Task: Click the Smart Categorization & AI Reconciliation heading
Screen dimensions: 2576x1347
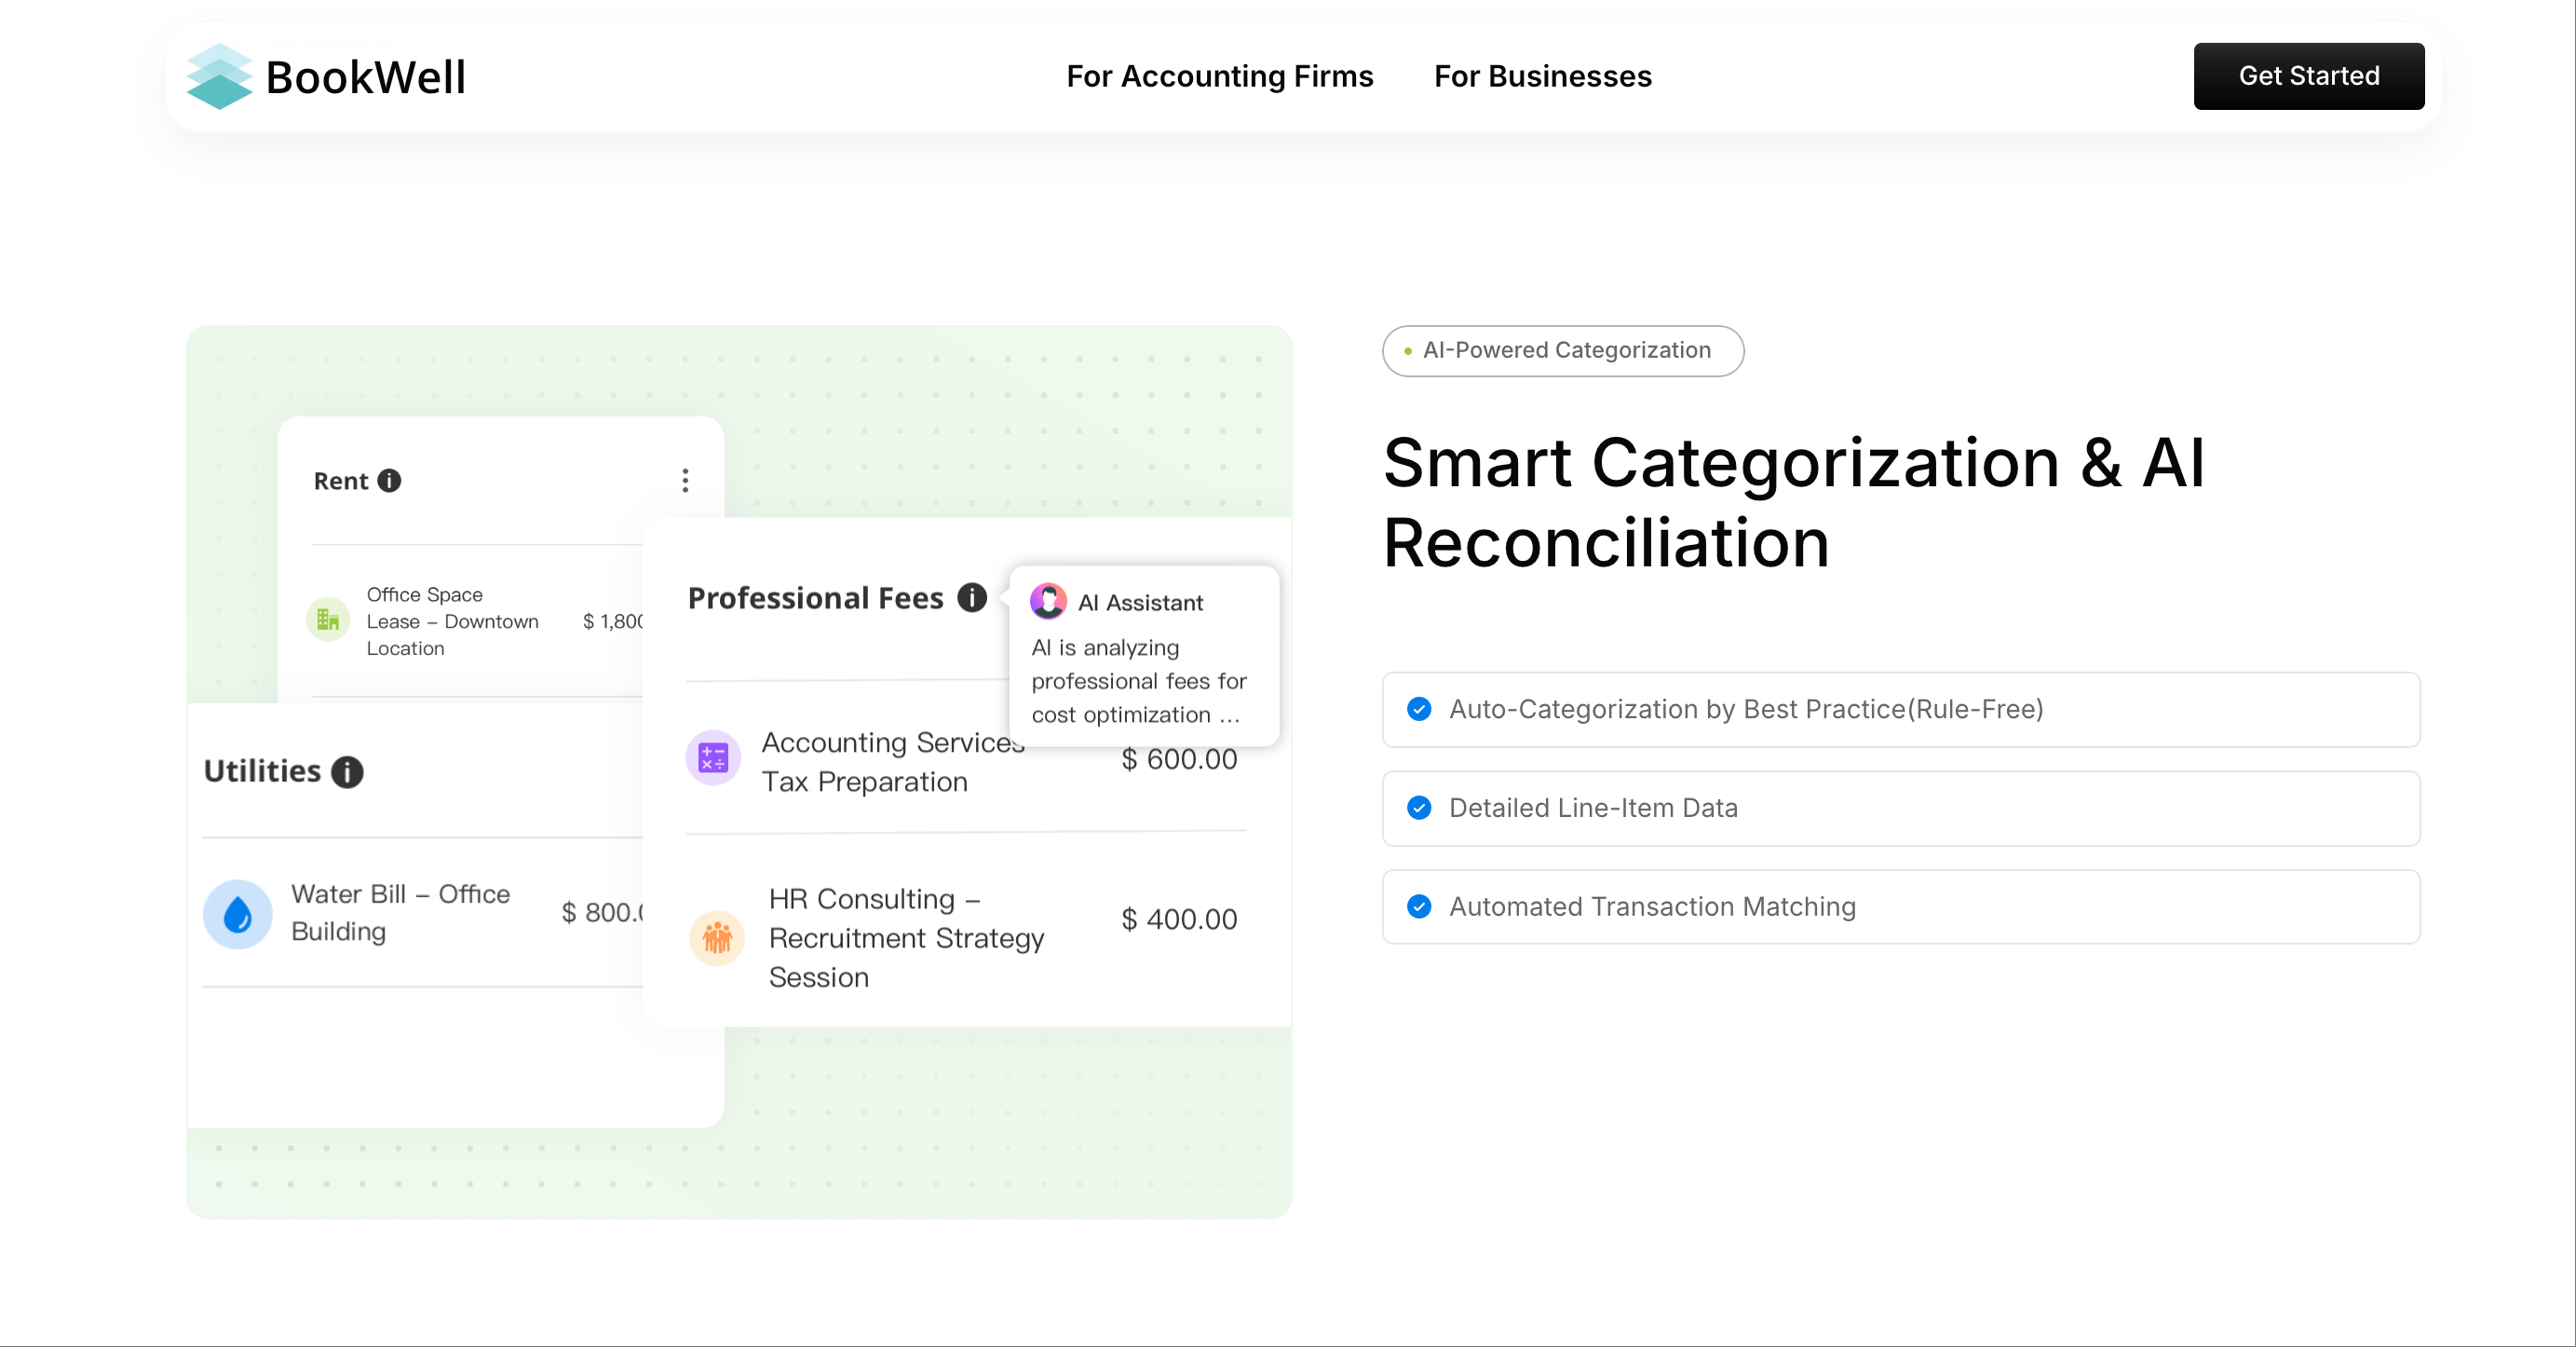Action: [x=1794, y=502]
